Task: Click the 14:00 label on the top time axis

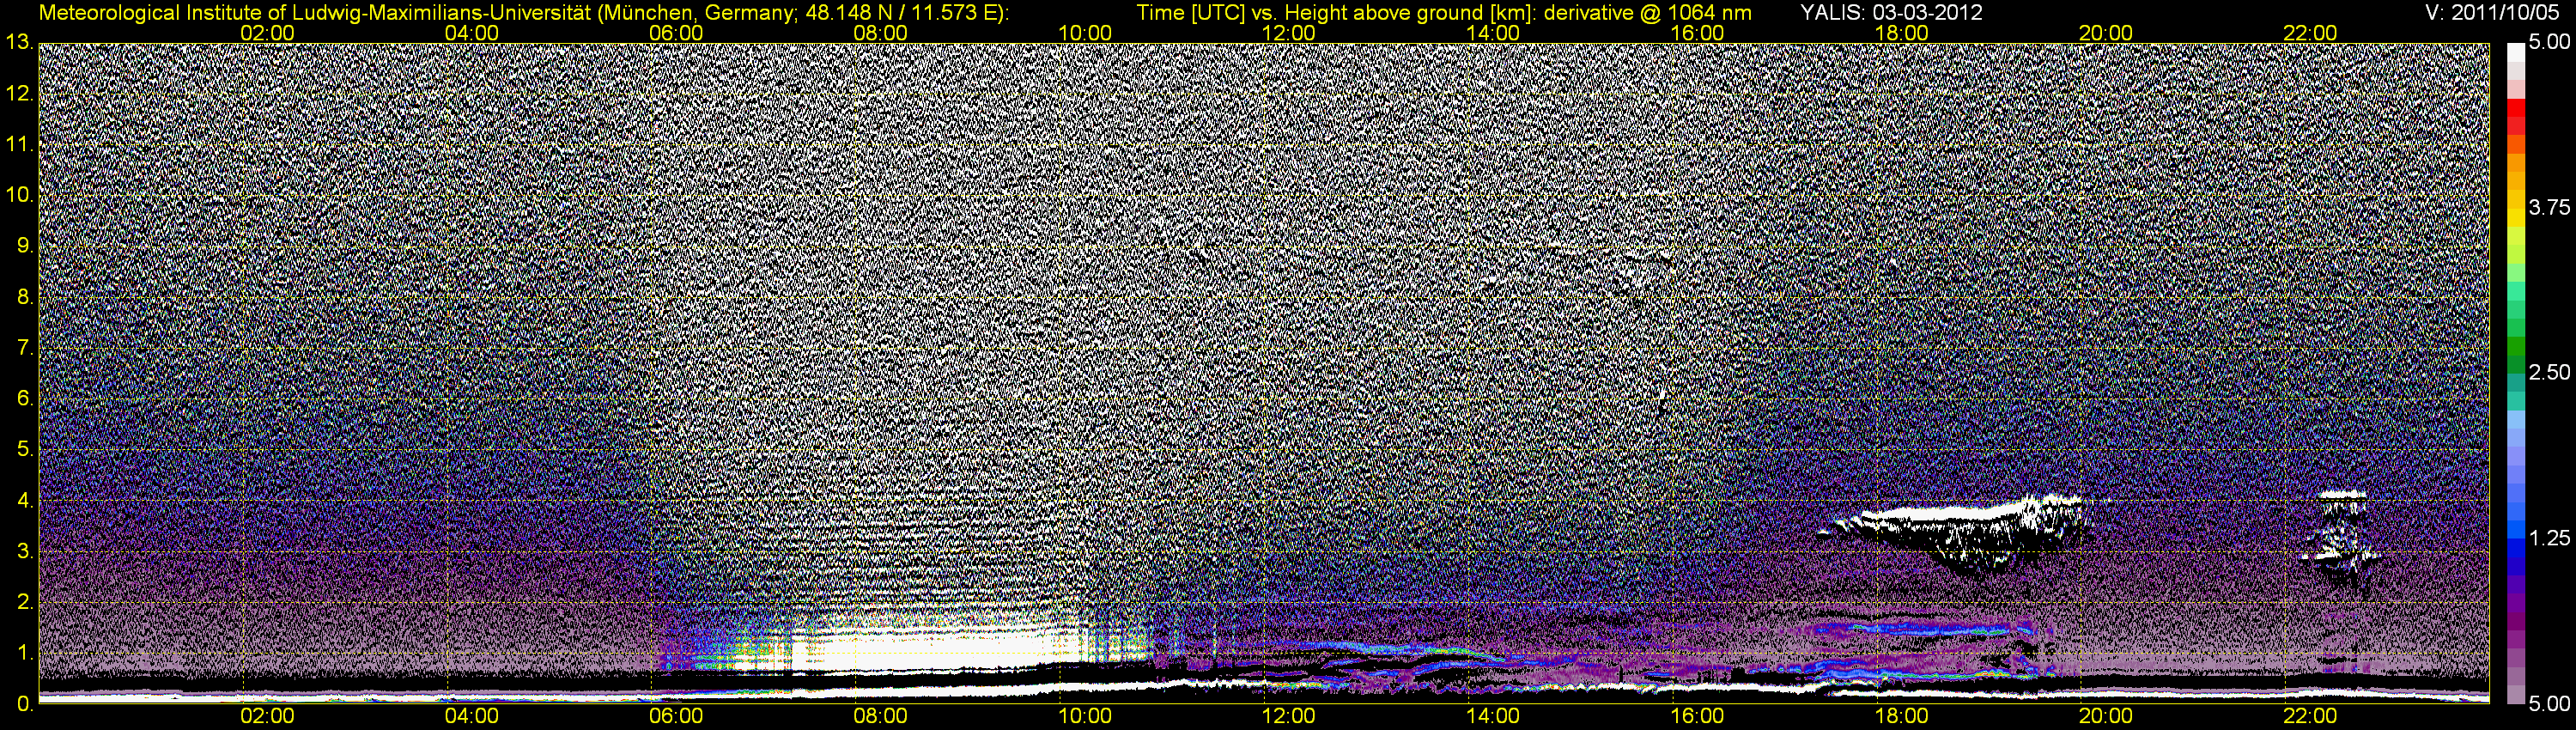Action: pyautogui.click(x=1493, y=33)
